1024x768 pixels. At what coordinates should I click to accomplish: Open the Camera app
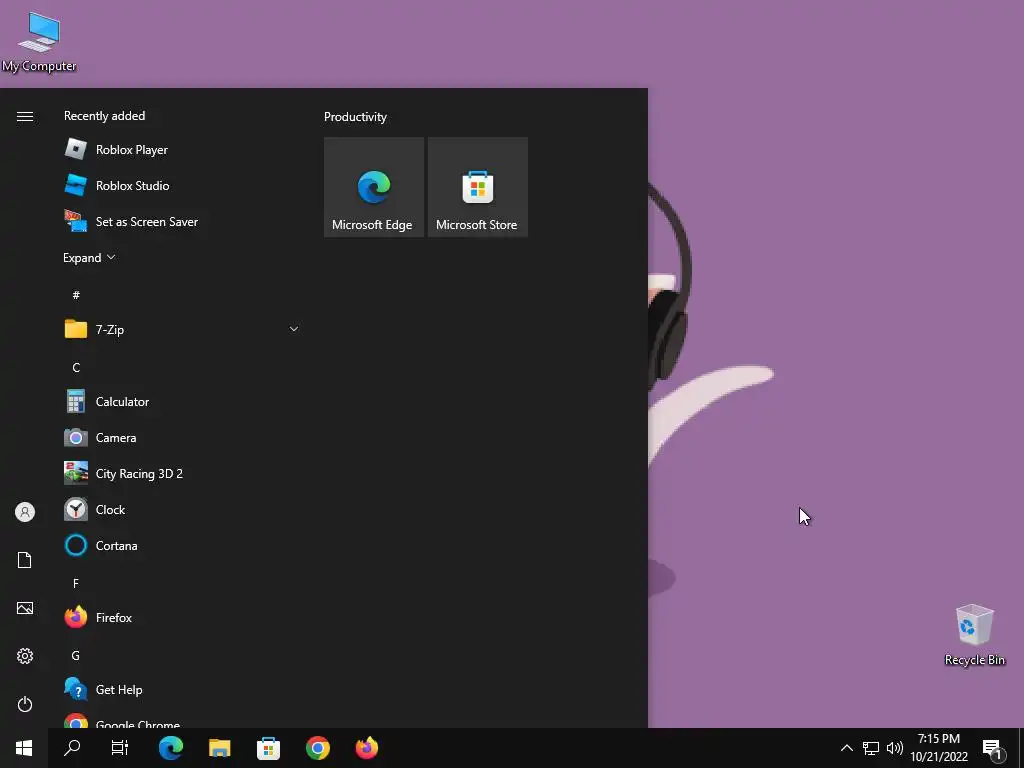[x=182, y=438]
